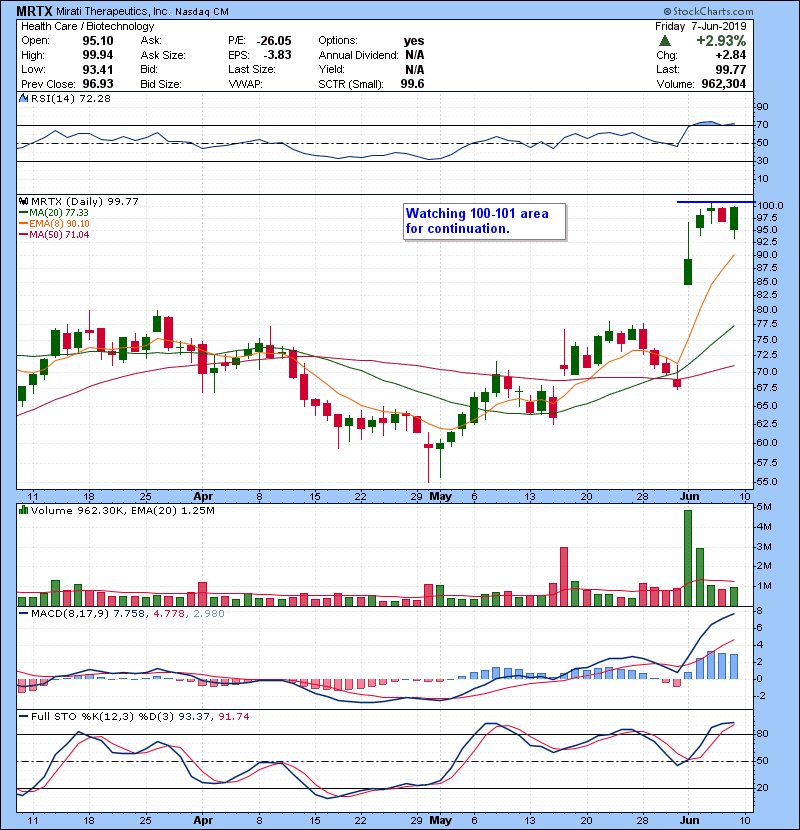The width and height of the screenshot is (800, 830).
Task: Click the green up-triangle change indicator
Action: (x=665, y=41)
